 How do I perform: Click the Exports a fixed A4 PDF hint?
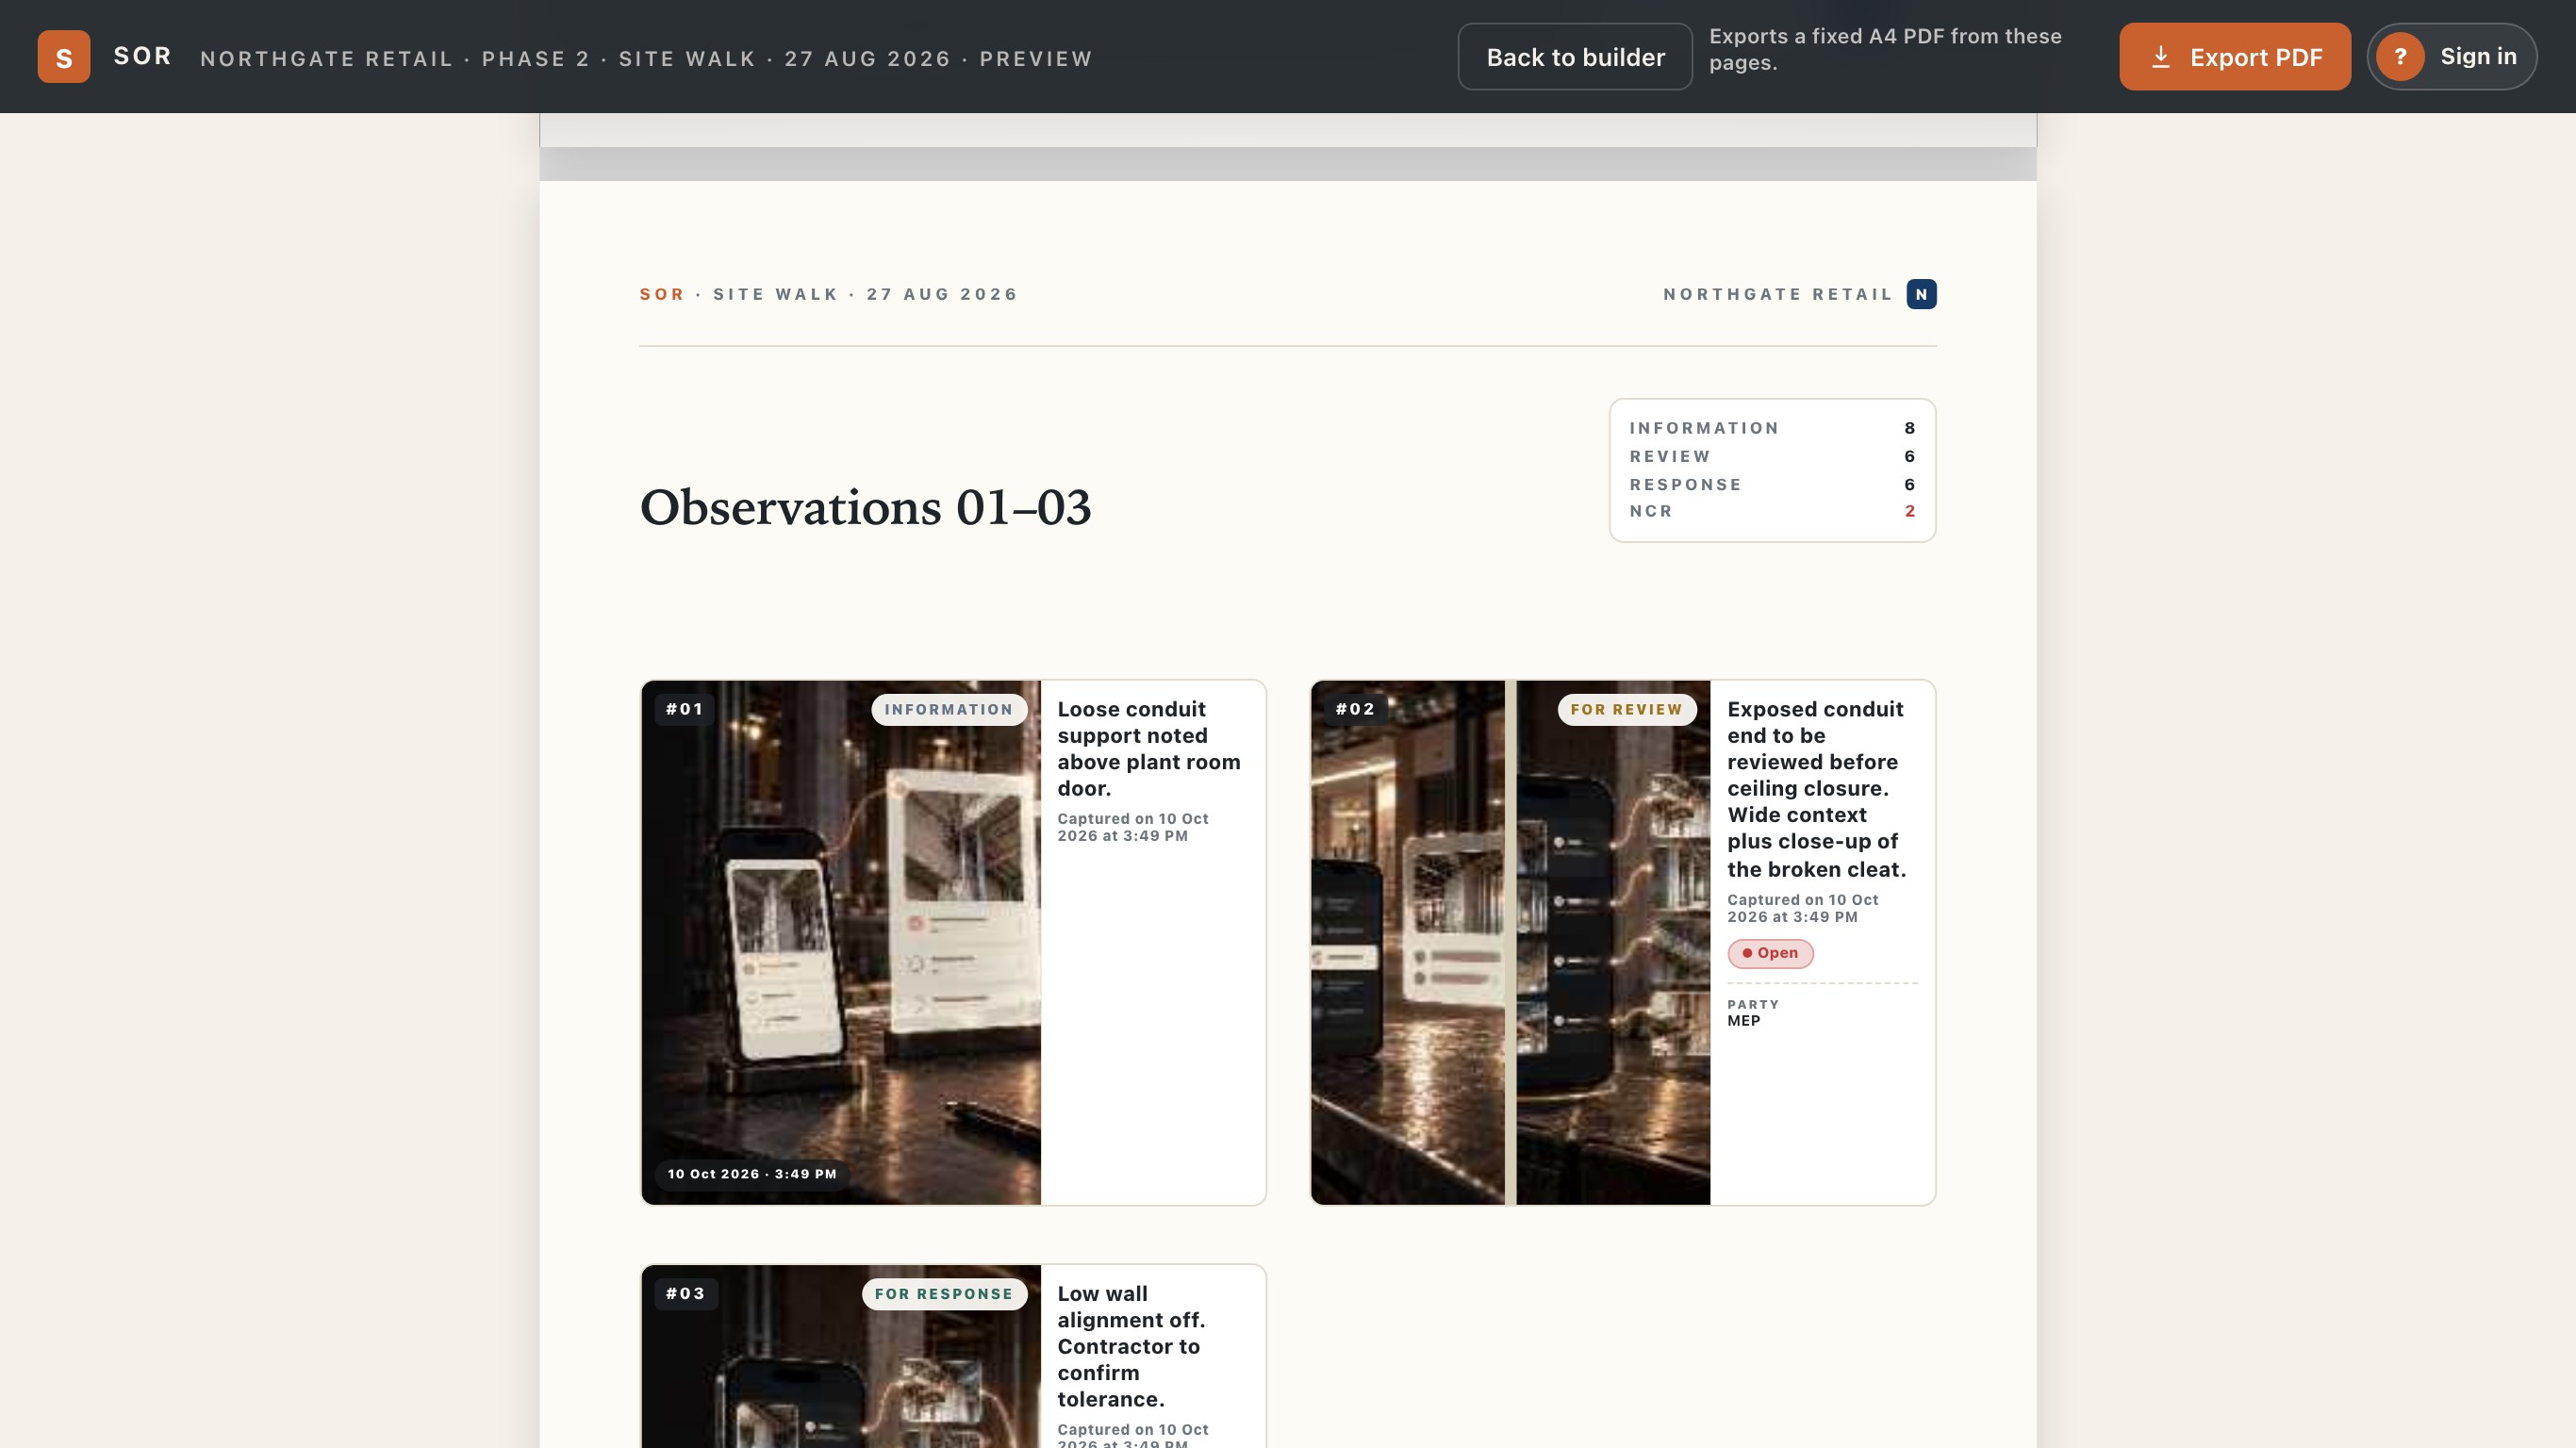(x=1885, y=49)
